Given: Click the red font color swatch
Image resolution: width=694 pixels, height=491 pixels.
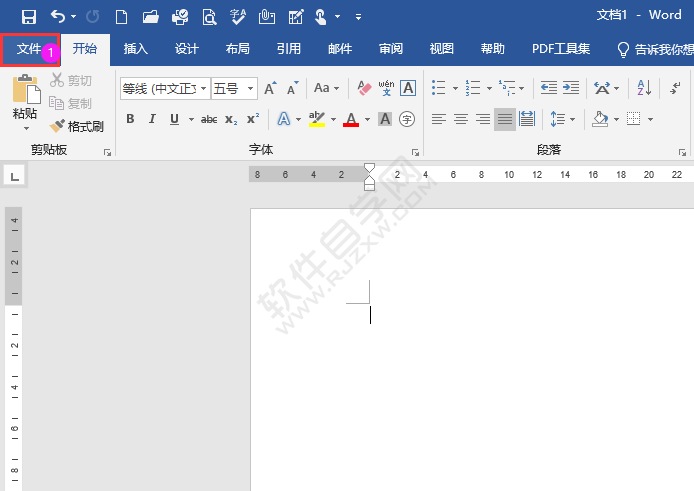Looking at the screenshot, I should coord(351,119).
